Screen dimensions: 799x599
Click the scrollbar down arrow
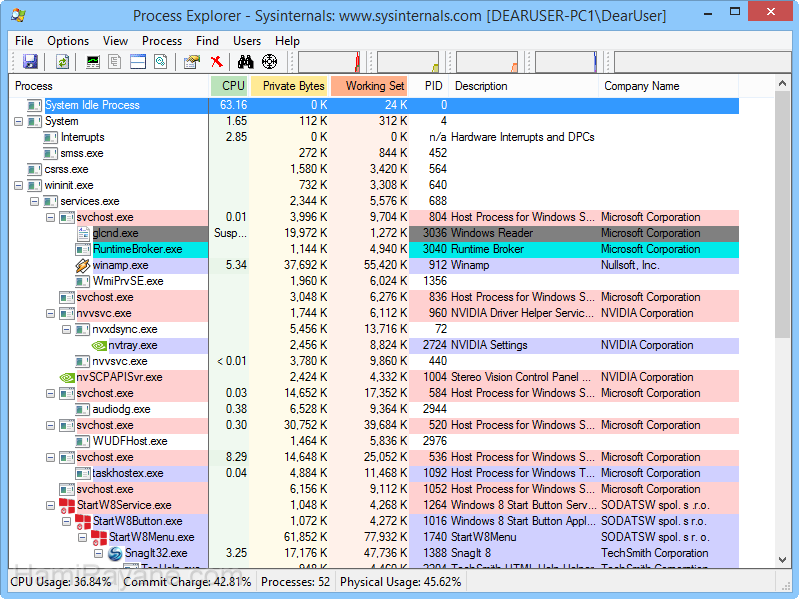click(x=782, y=560)
